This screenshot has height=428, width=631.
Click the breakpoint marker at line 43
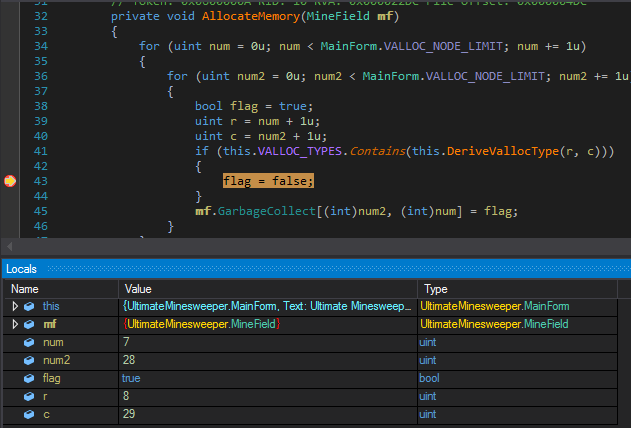coord(10,181)
